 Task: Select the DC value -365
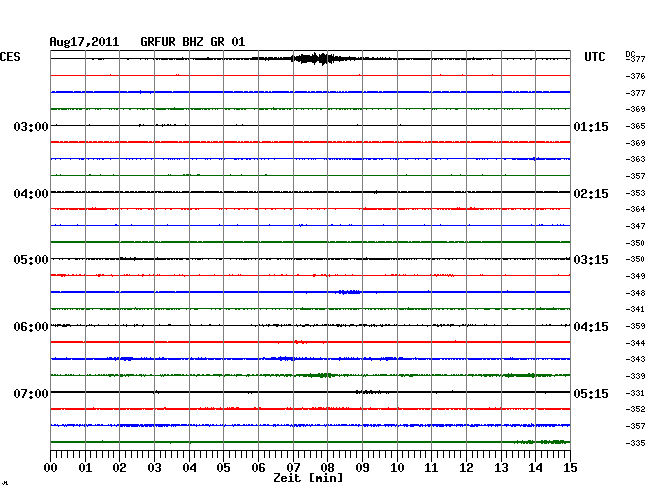635,126
